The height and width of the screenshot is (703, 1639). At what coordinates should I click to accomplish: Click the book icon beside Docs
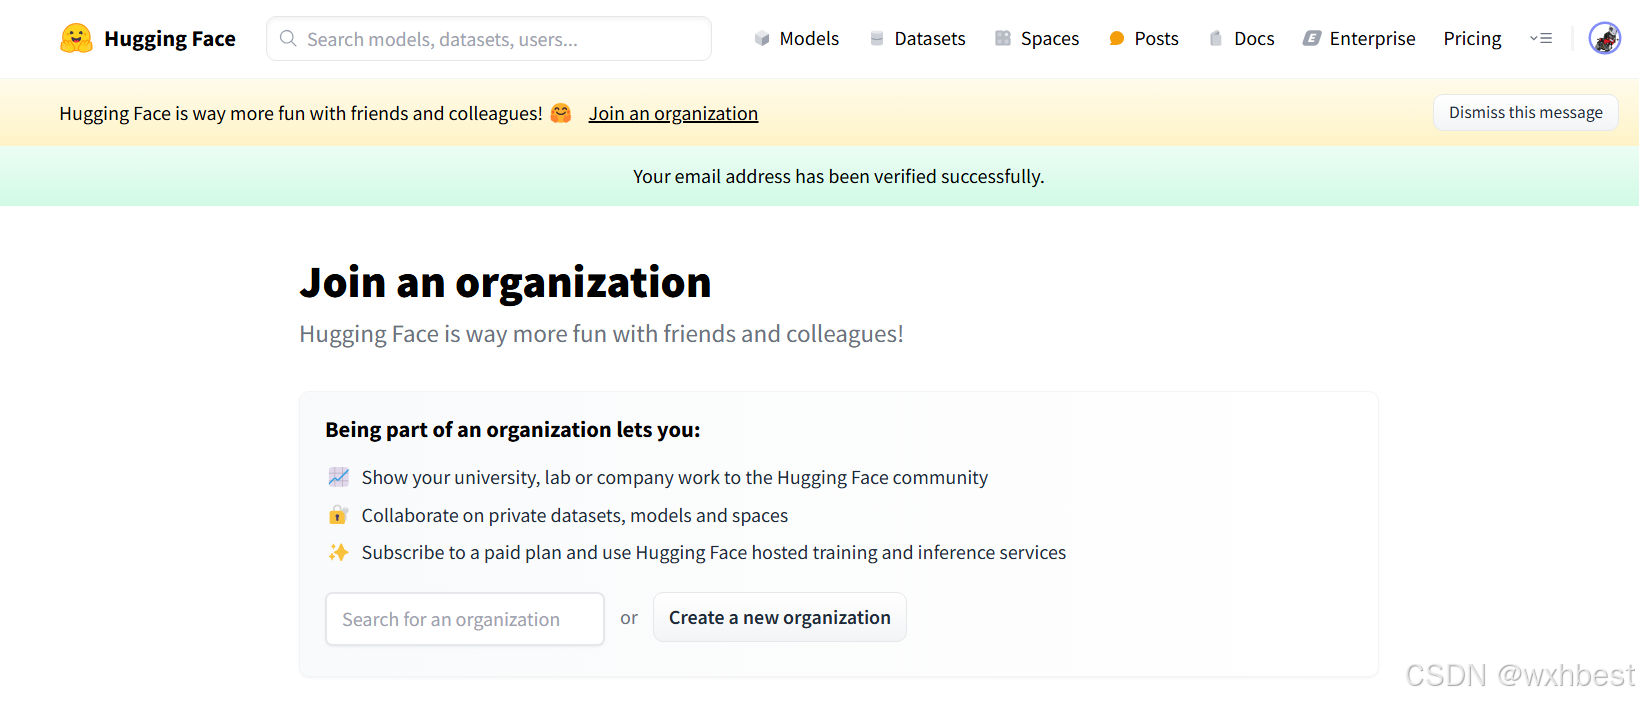point(1216,39)
